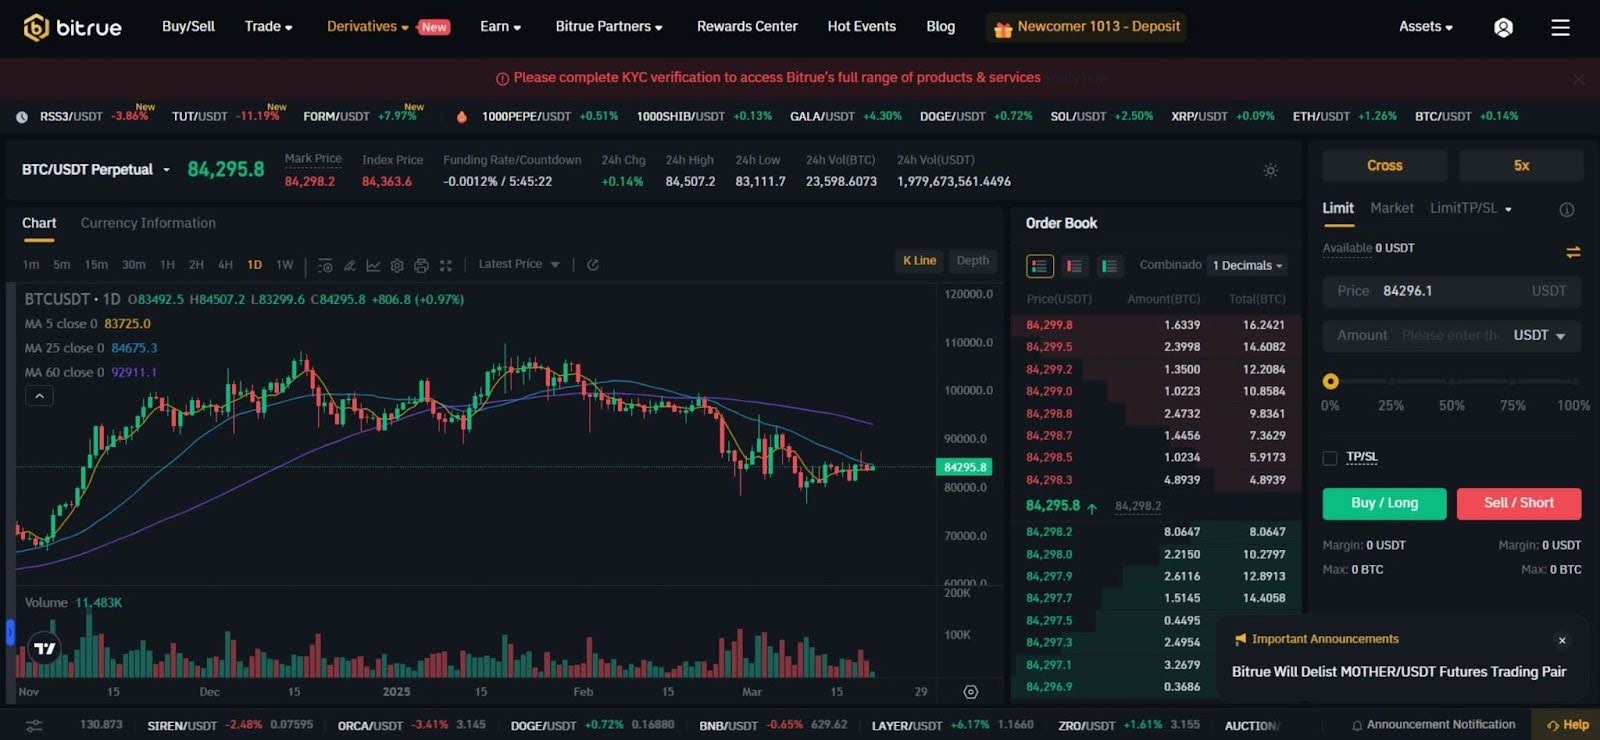Open the user profile icon
1600x740 pixels.
point(1503,27)
